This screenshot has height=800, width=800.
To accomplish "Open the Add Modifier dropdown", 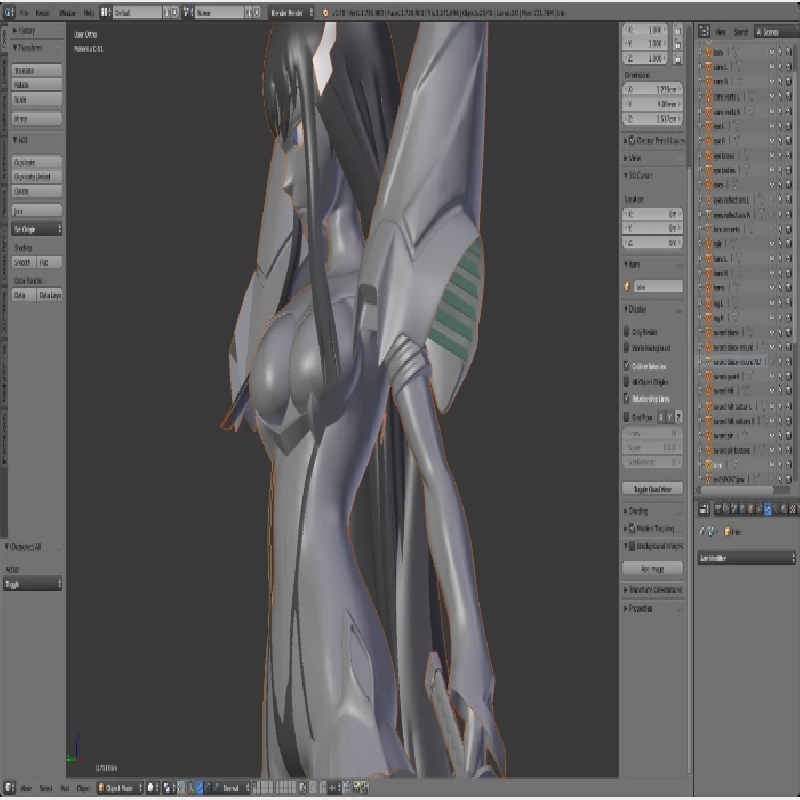I will [x=742, y=557].
